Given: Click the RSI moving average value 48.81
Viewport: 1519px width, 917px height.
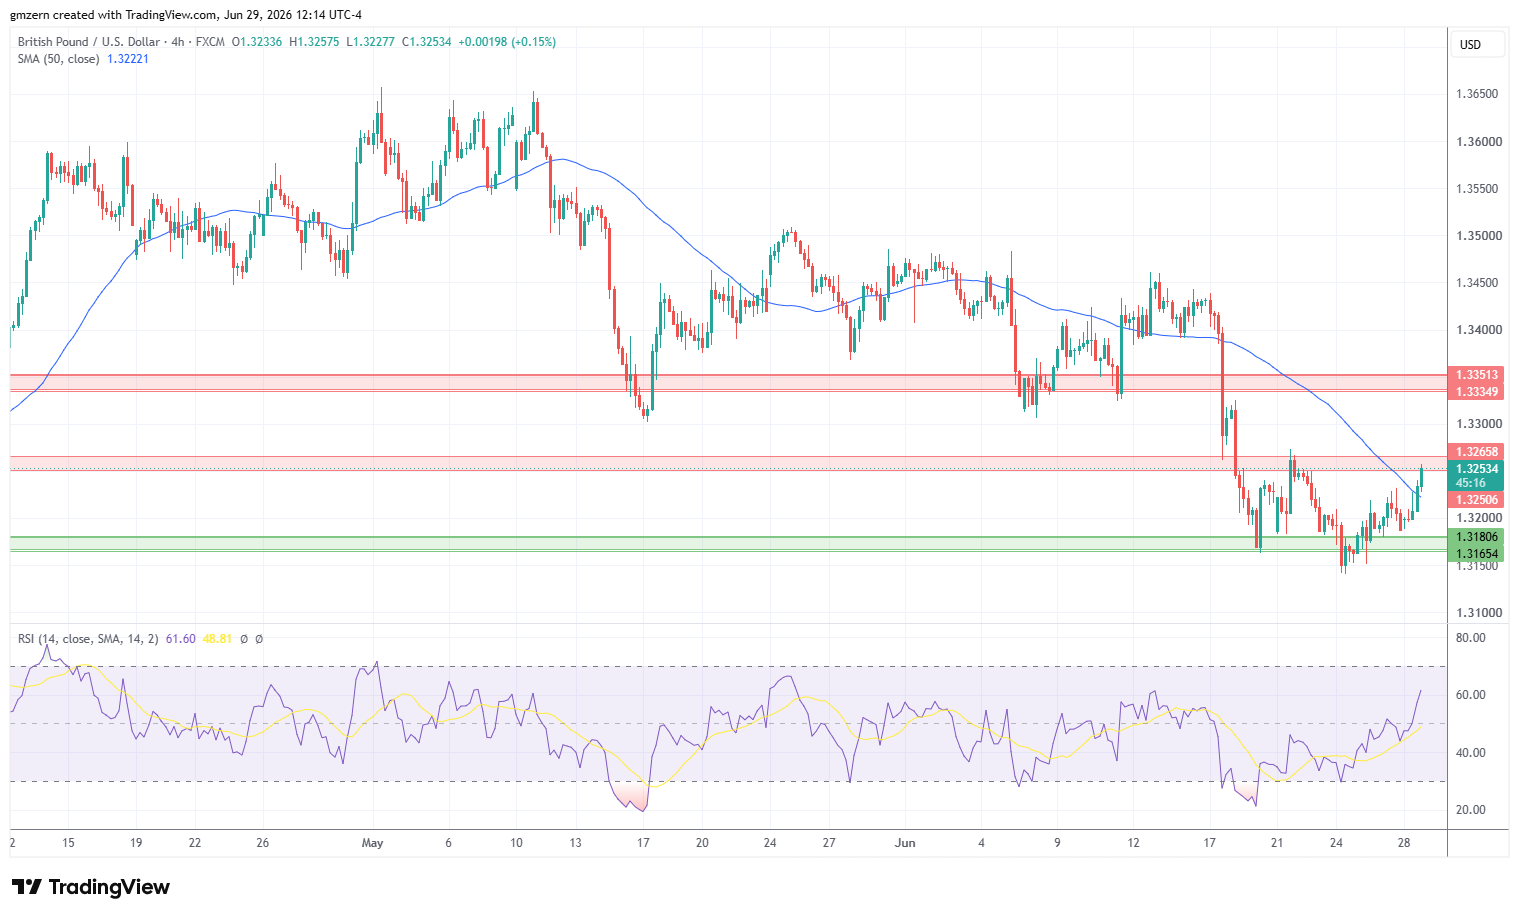Looking at the screenshot, I should tap(217, 638).
